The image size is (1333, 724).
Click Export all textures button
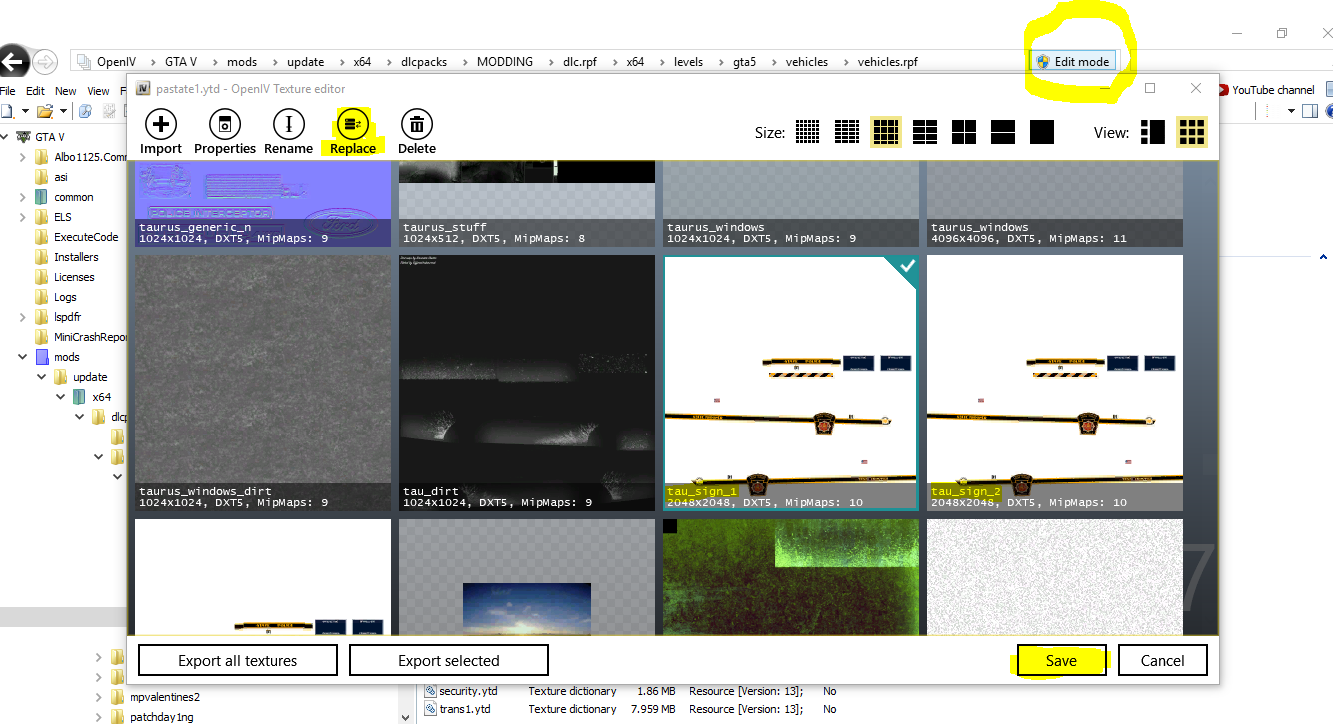237,660
